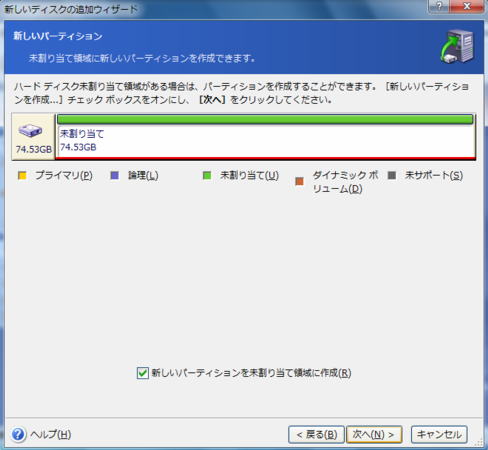Open the ヘルプ(H) link
Image resolution: width=488 pixels, height=450 pixels.
[51, 434]
